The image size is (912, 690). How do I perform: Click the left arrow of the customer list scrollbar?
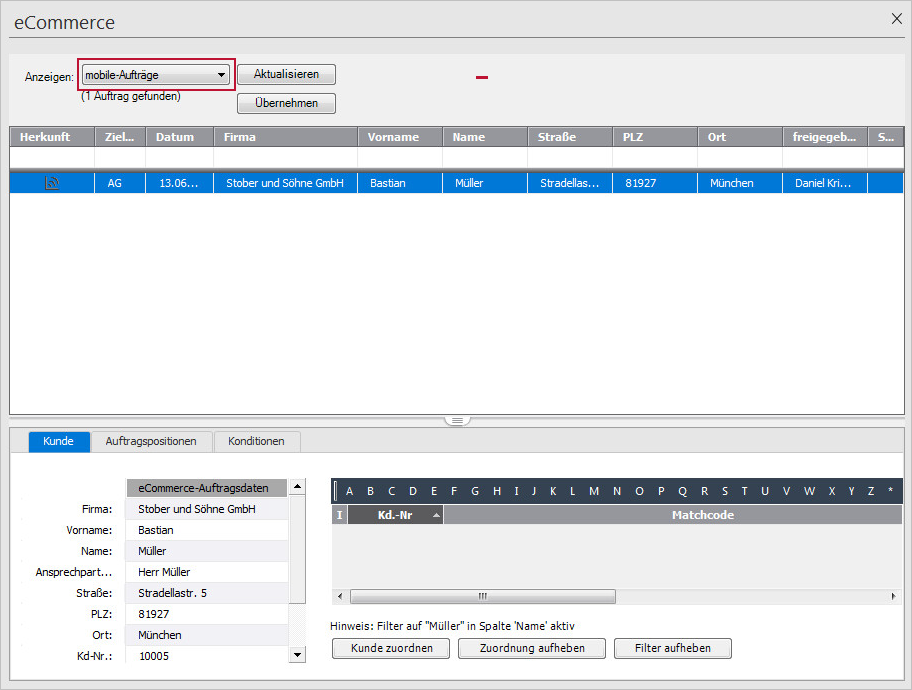(340, 596)
